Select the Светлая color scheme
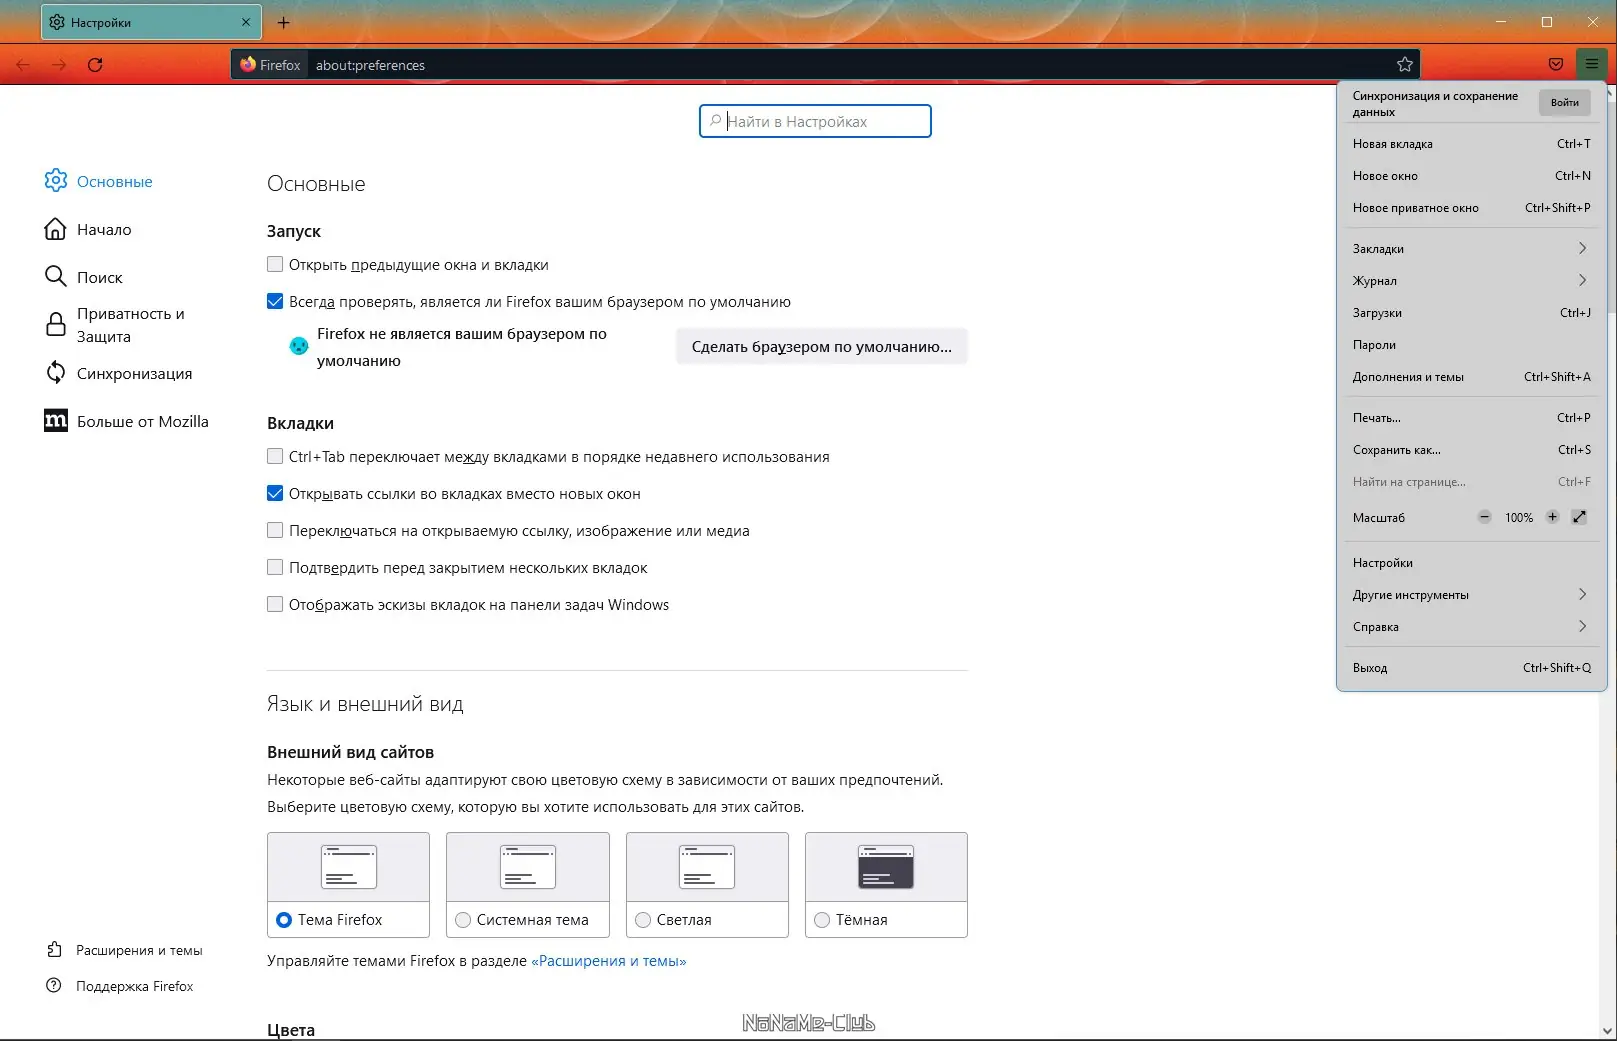 point(643,920)
